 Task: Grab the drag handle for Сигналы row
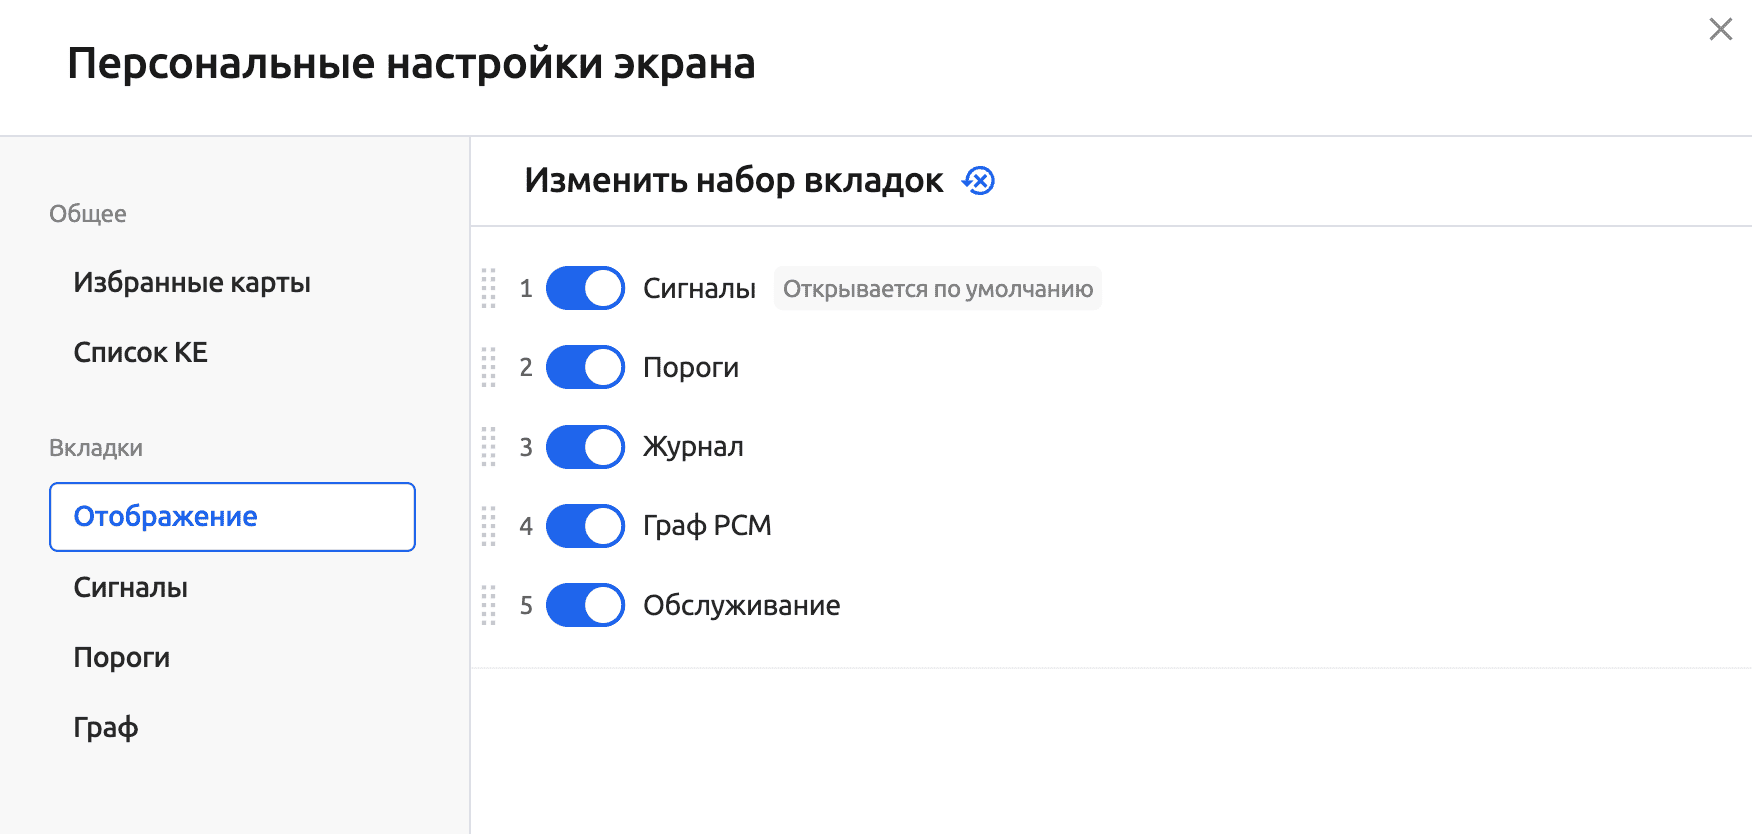489,288
